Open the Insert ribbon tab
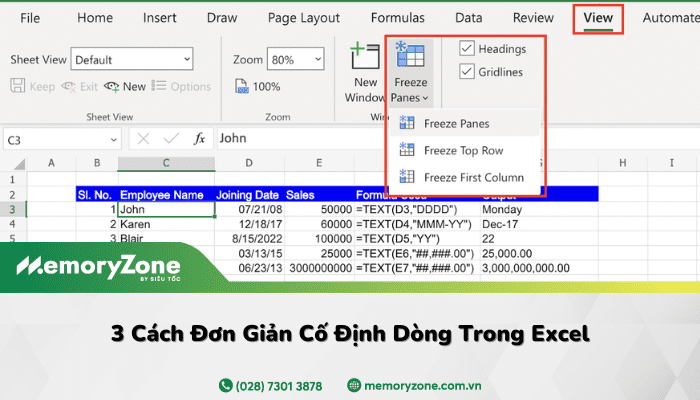700x400 pixels. 159,18
